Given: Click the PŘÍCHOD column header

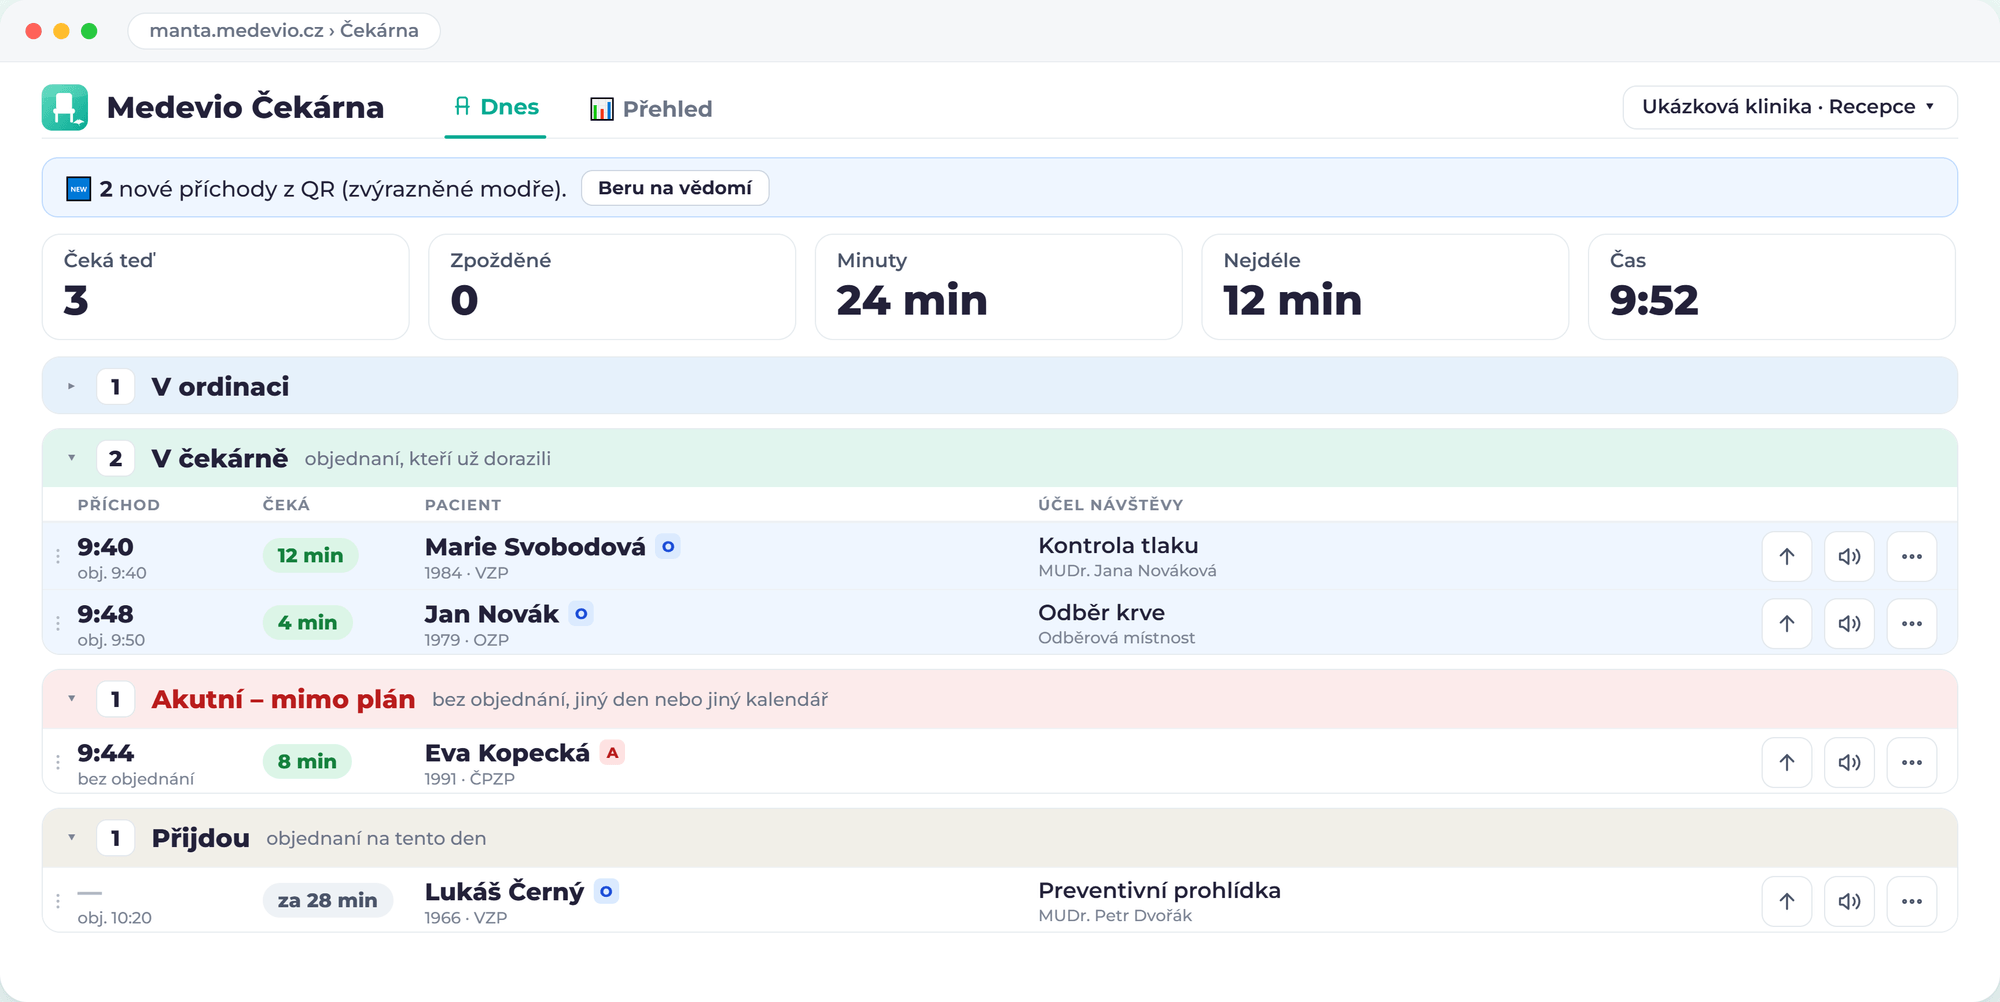Looking at the screenshot, I should 119,505.
